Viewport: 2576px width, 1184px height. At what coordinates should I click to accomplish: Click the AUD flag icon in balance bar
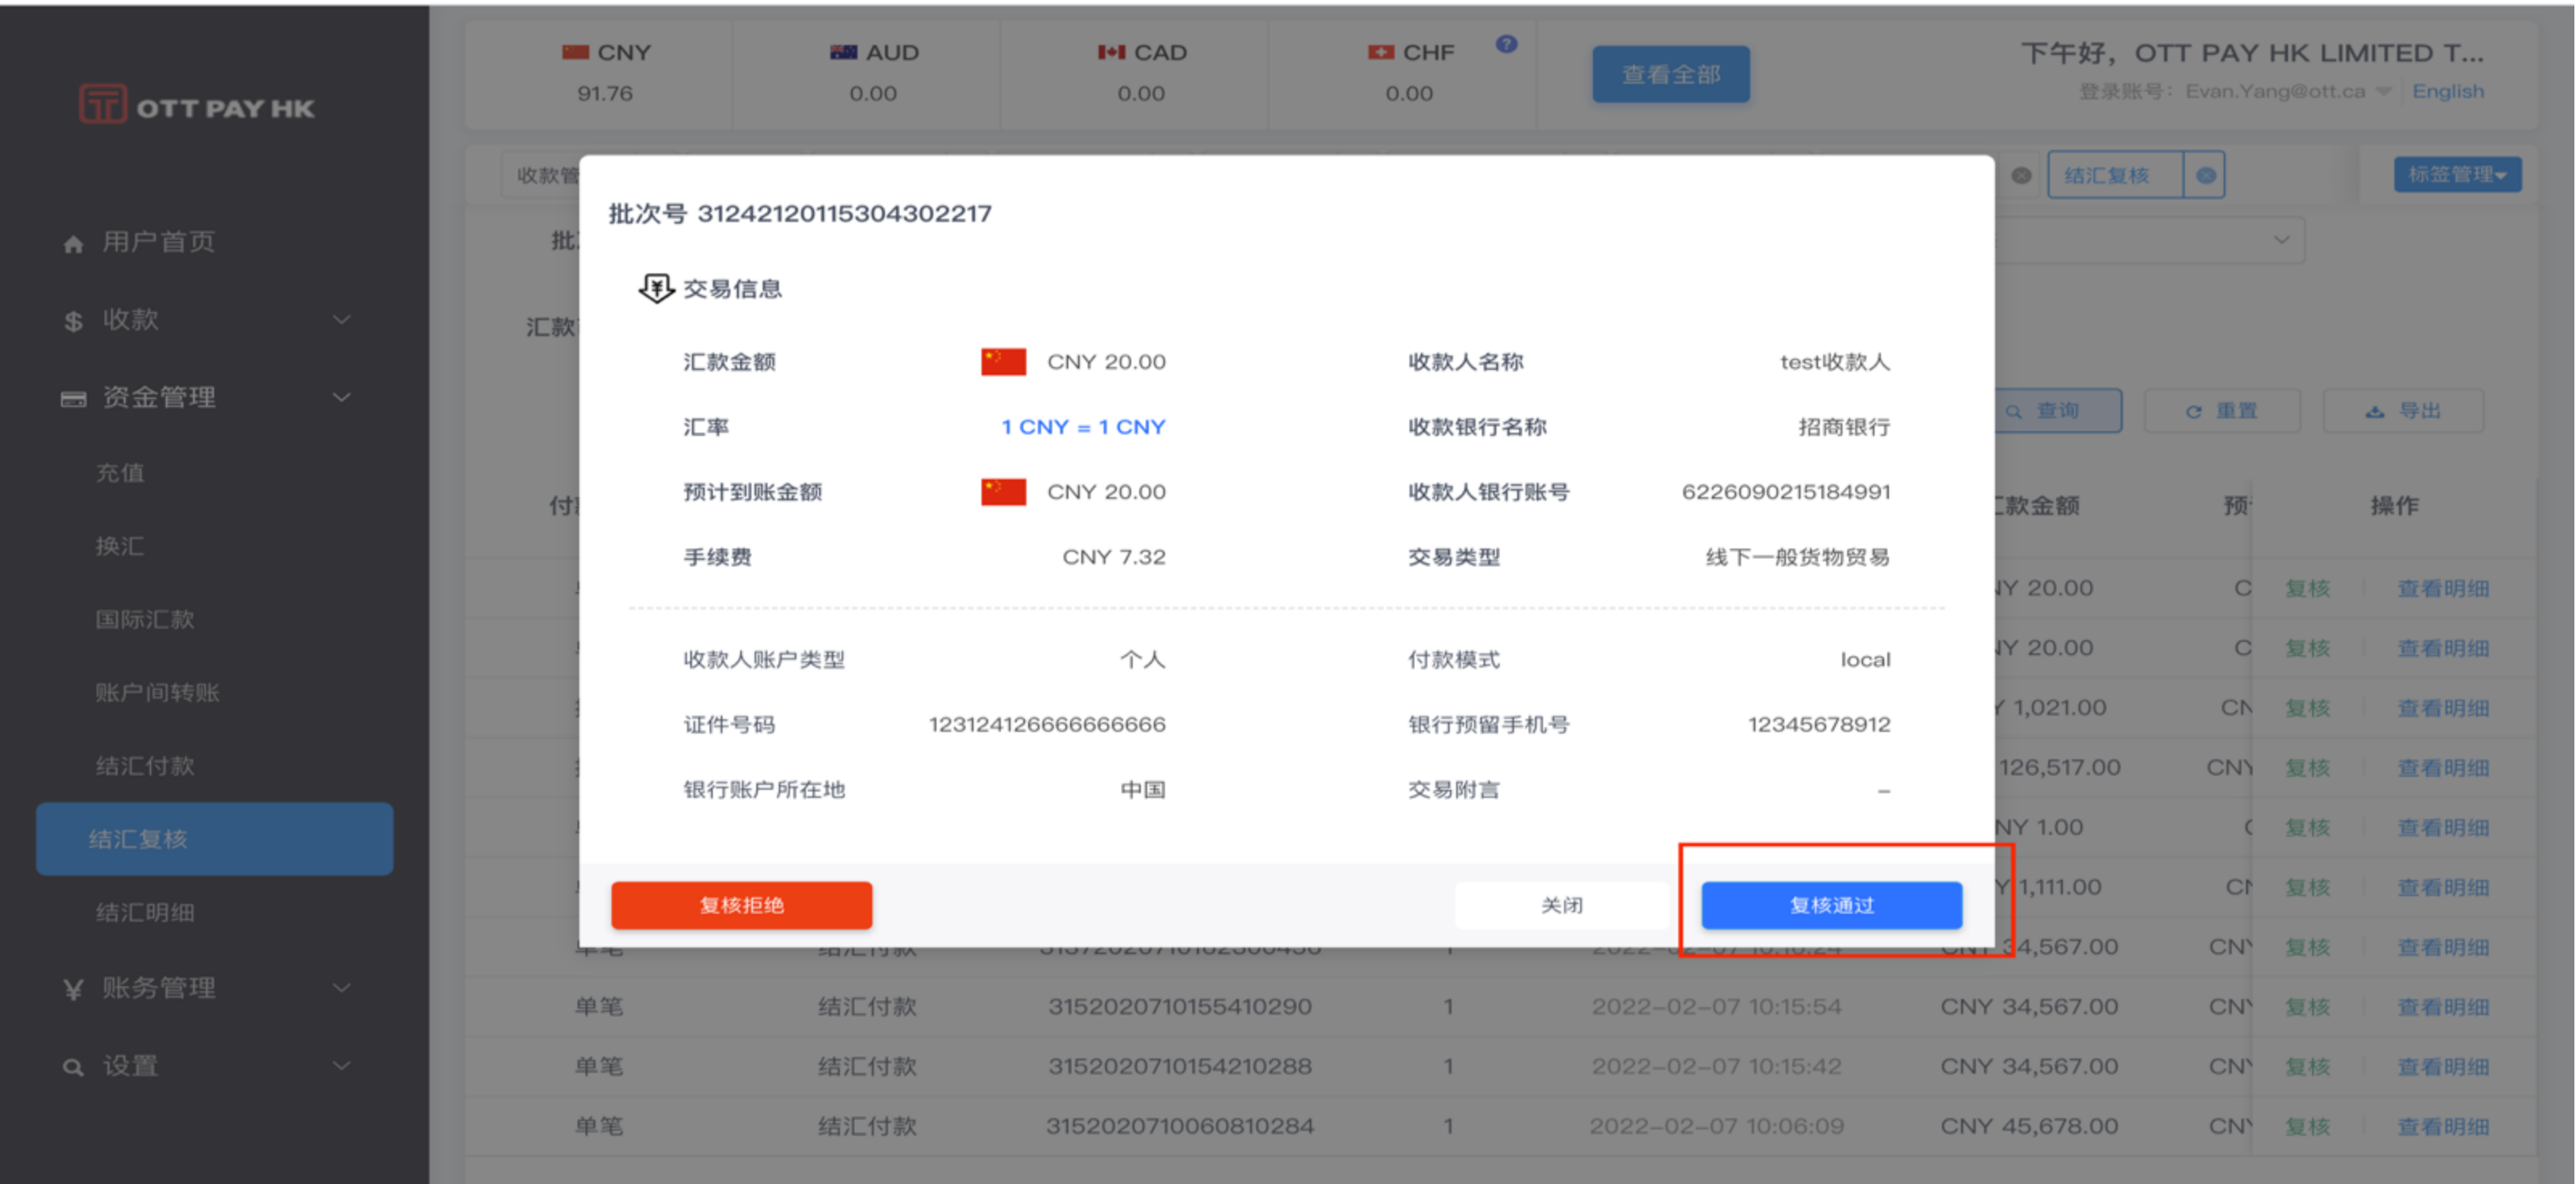(x=843, y=52)
